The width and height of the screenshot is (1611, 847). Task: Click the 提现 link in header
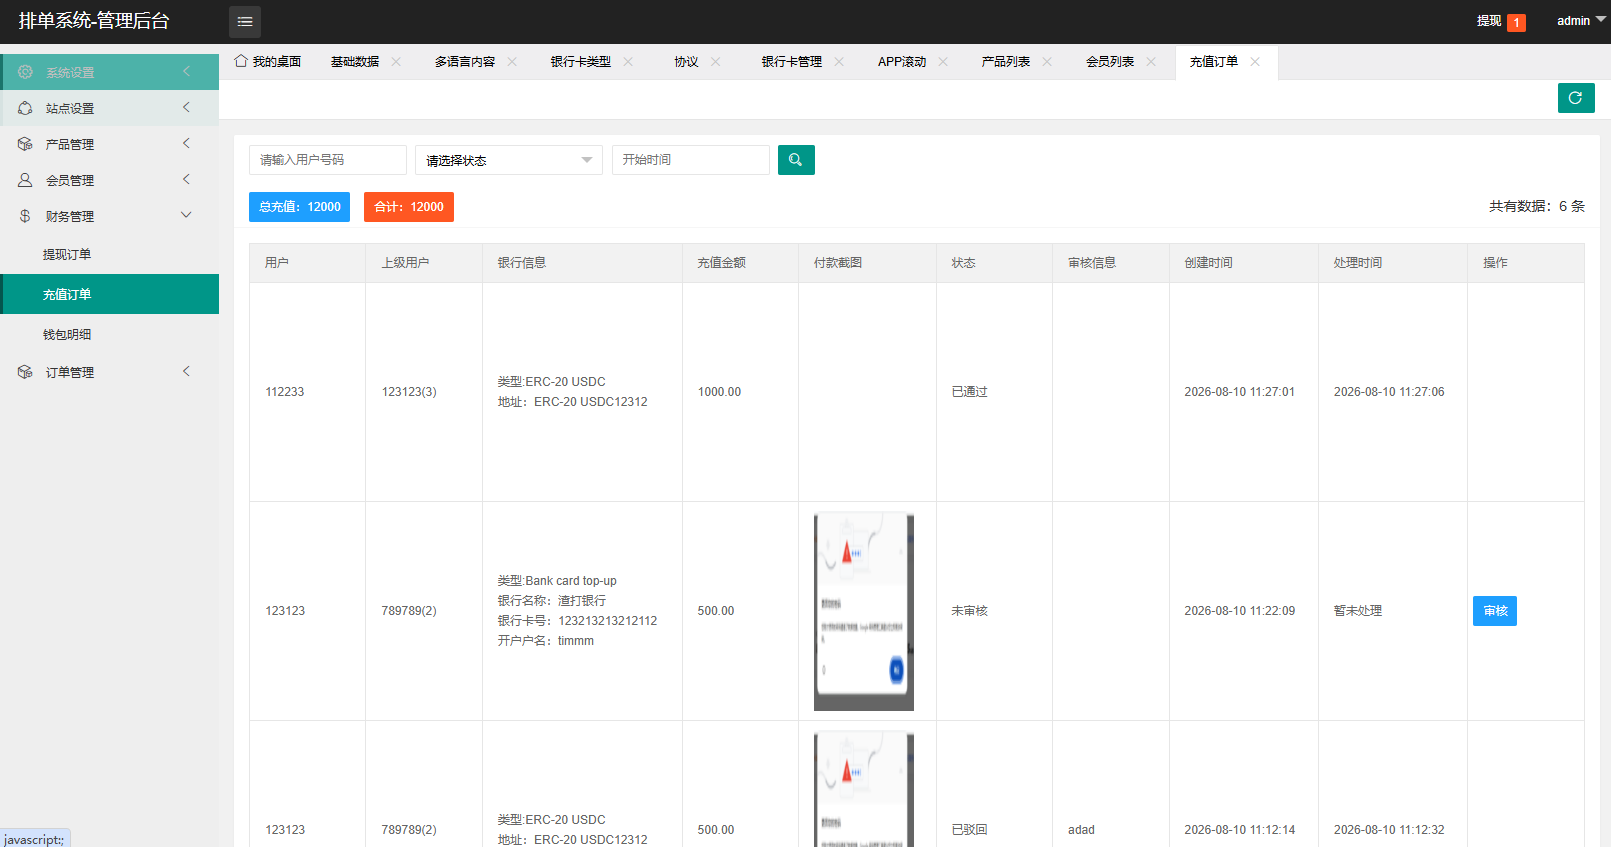coord(1489,21)
